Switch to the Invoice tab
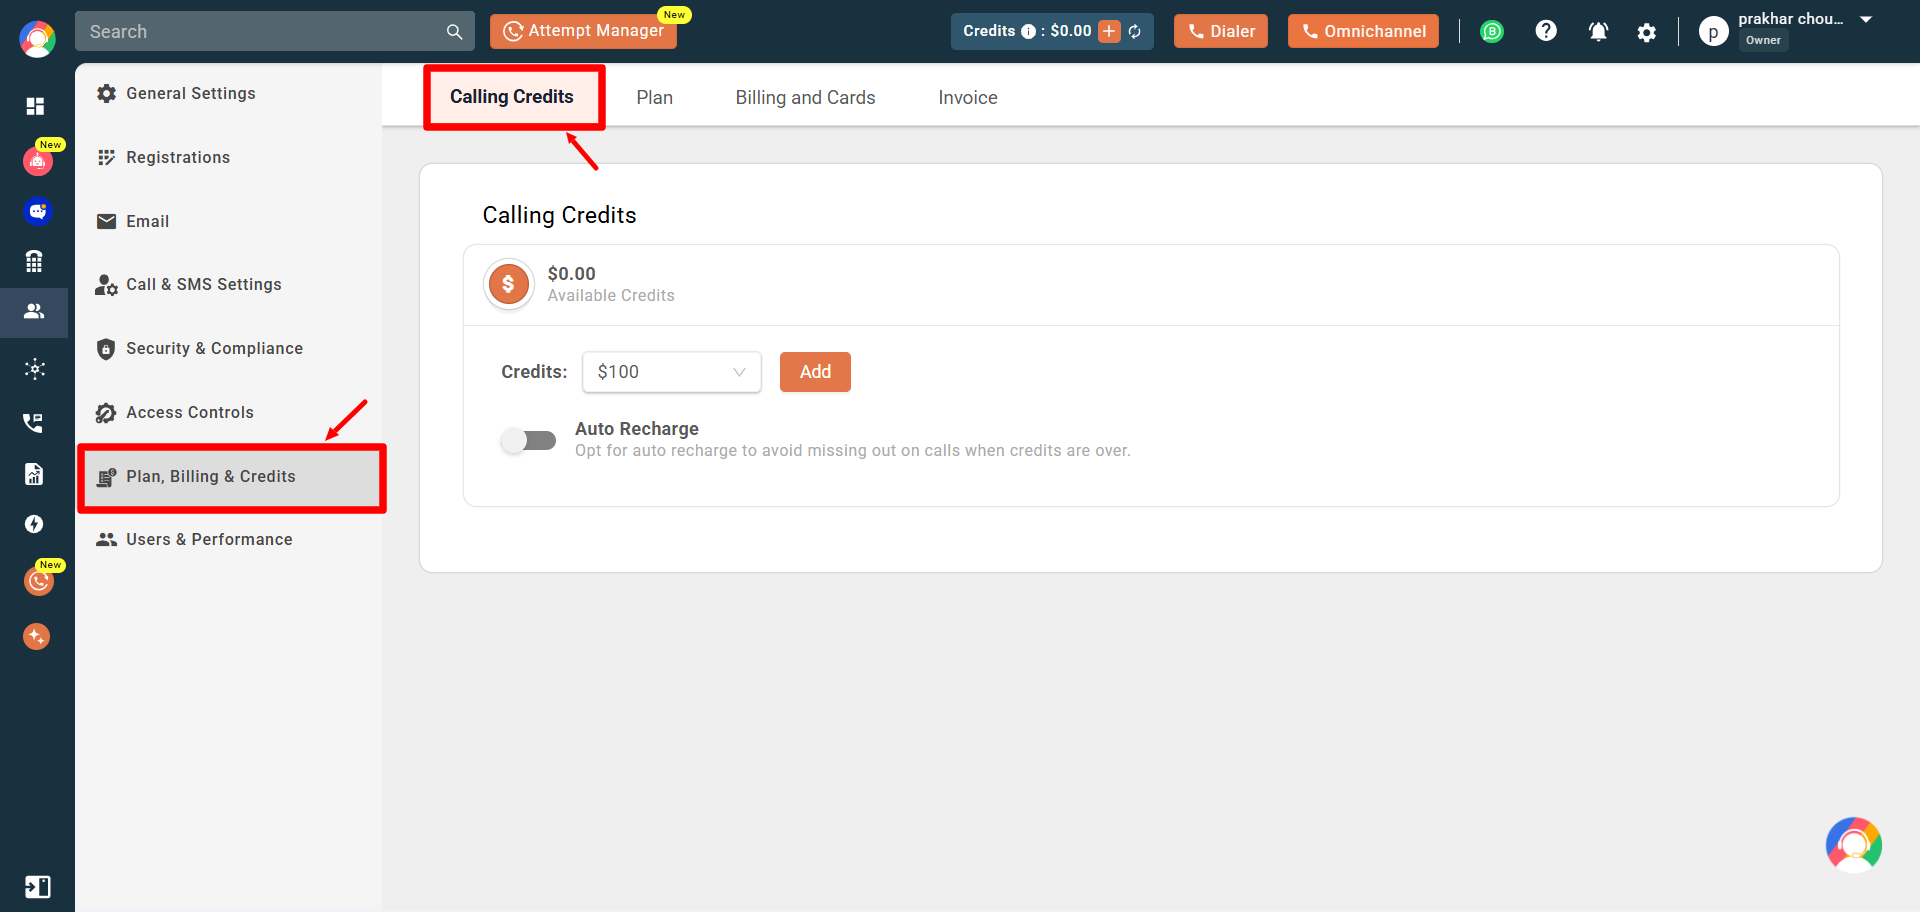Screen dimensions: 1920x912 click(968, 97)
